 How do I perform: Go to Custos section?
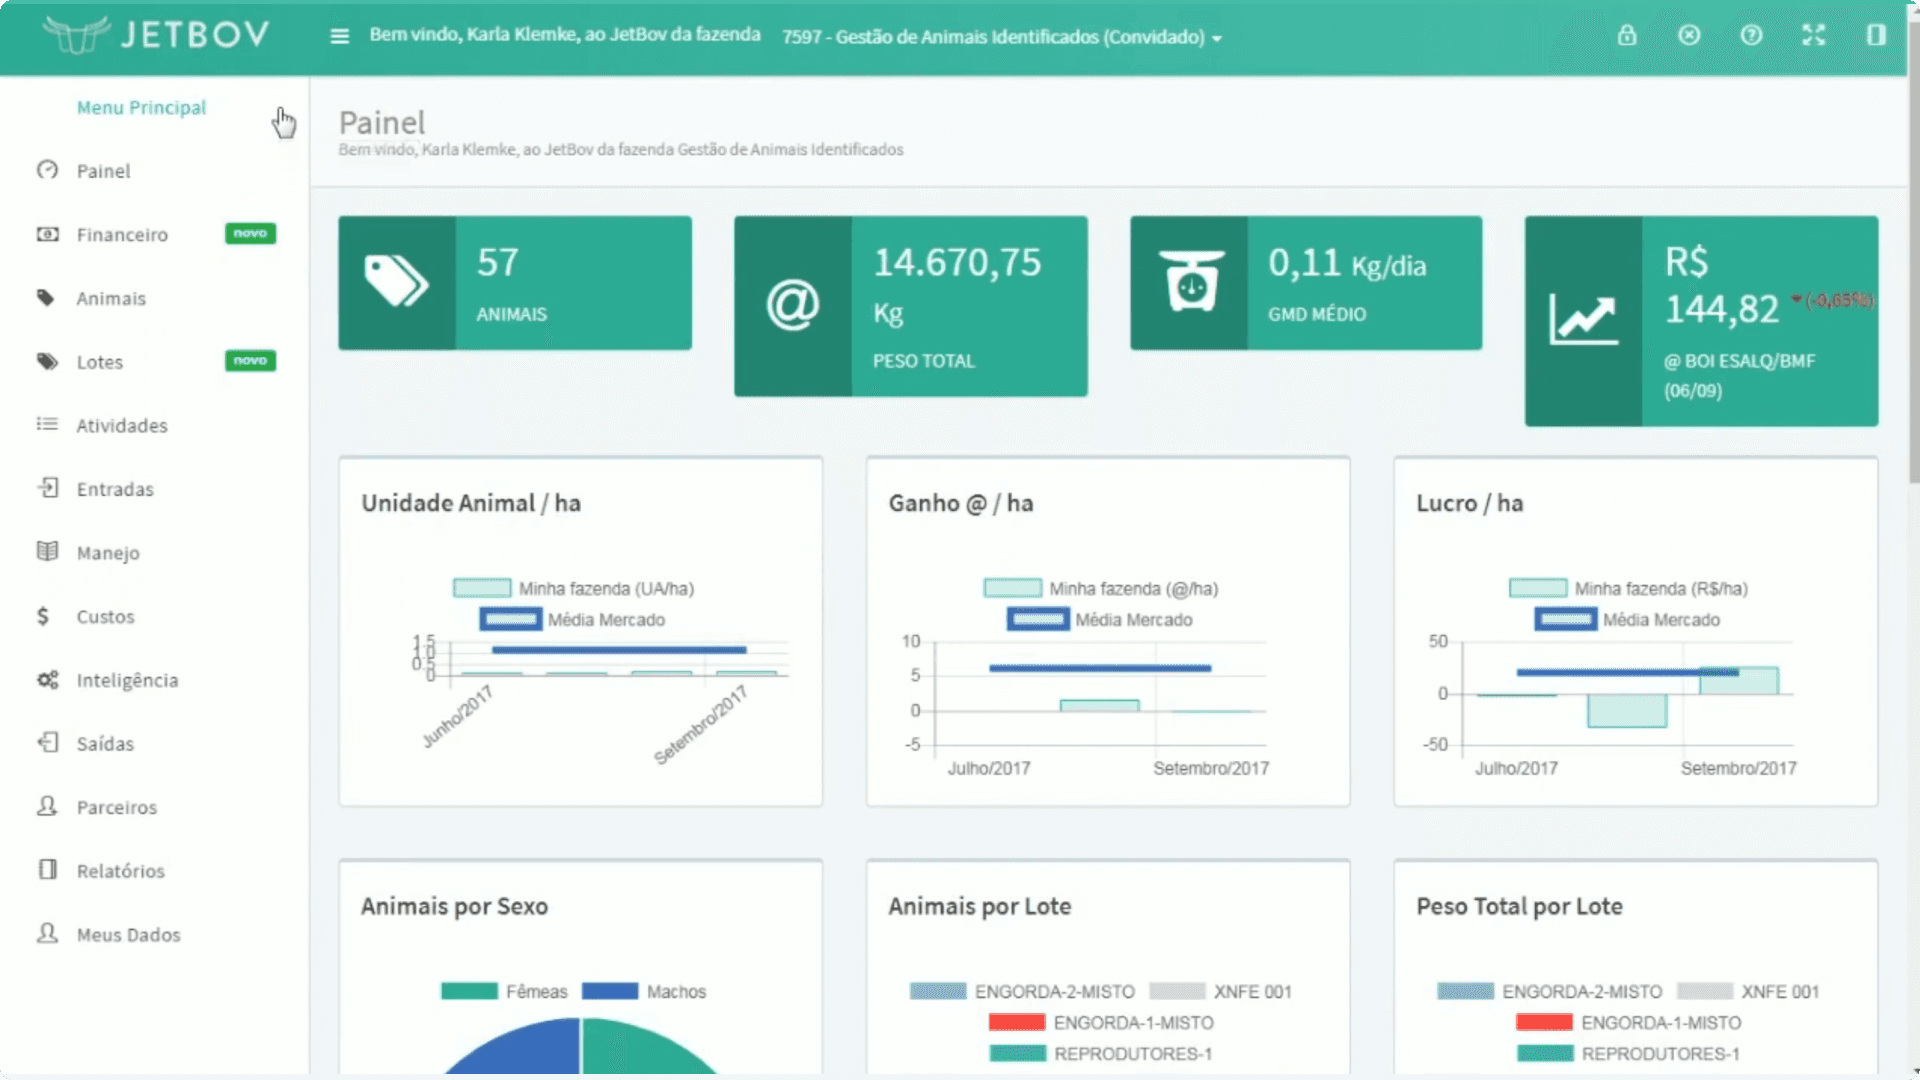tap(105, 617)
